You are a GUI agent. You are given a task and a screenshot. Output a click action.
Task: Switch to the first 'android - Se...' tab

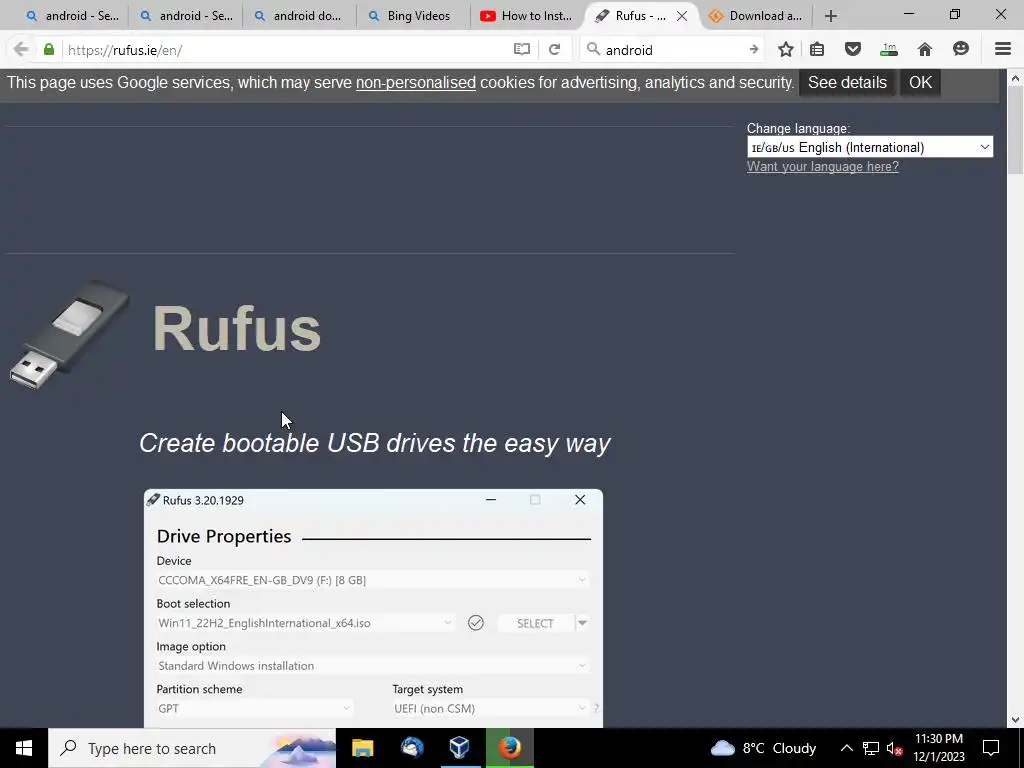(x=71, y=16)
